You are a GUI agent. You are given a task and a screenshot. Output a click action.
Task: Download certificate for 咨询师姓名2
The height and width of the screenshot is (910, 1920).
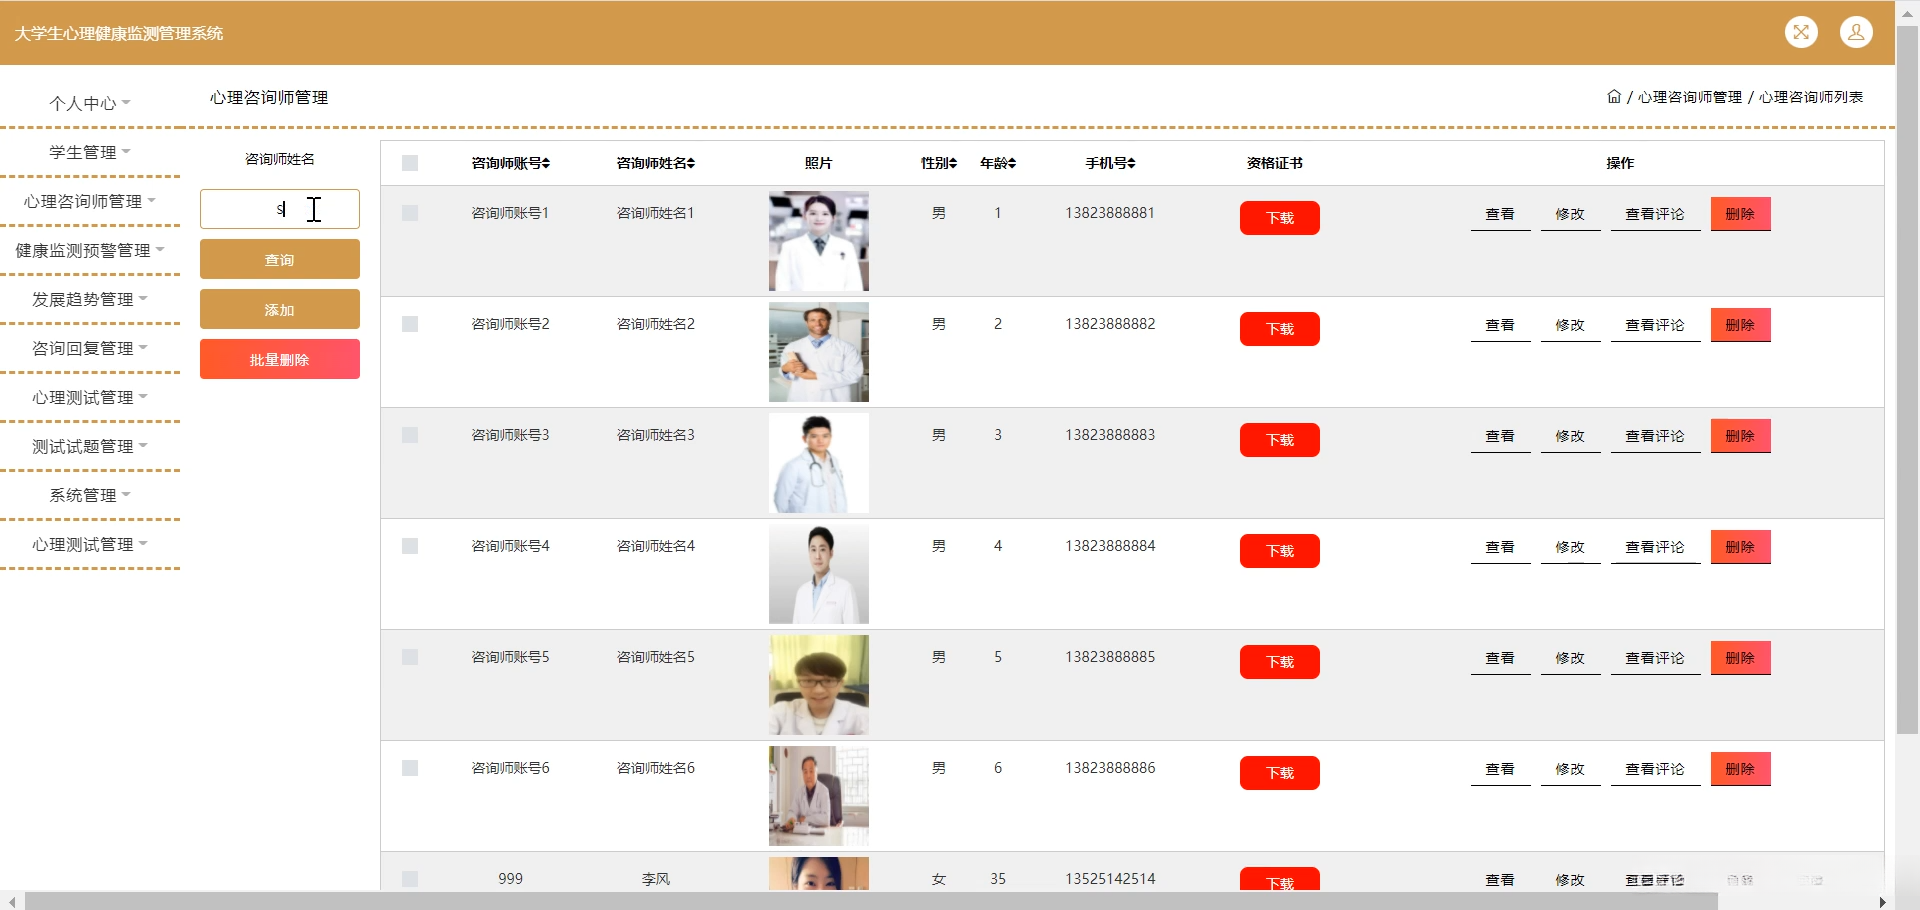point(1280,329)
